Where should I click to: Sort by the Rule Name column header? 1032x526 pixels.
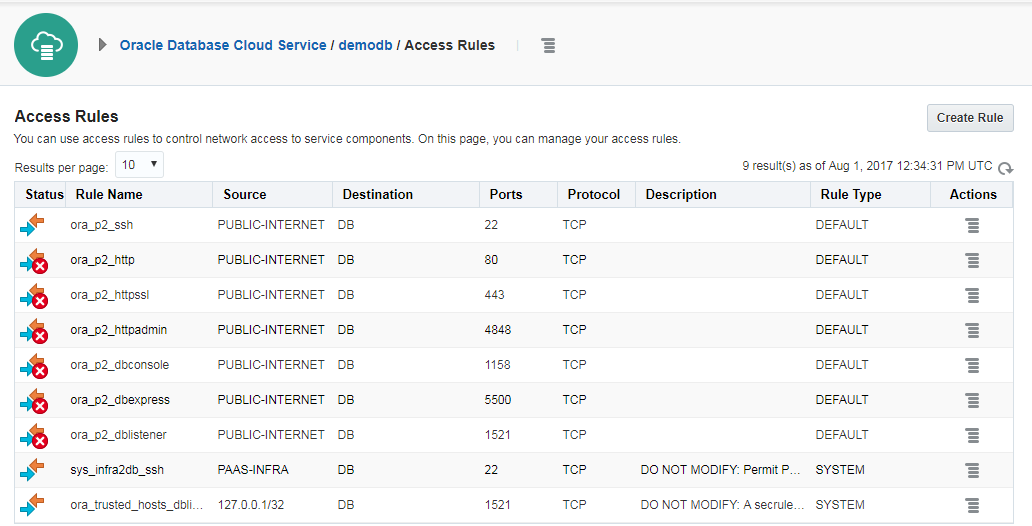[x=109, y=194]
